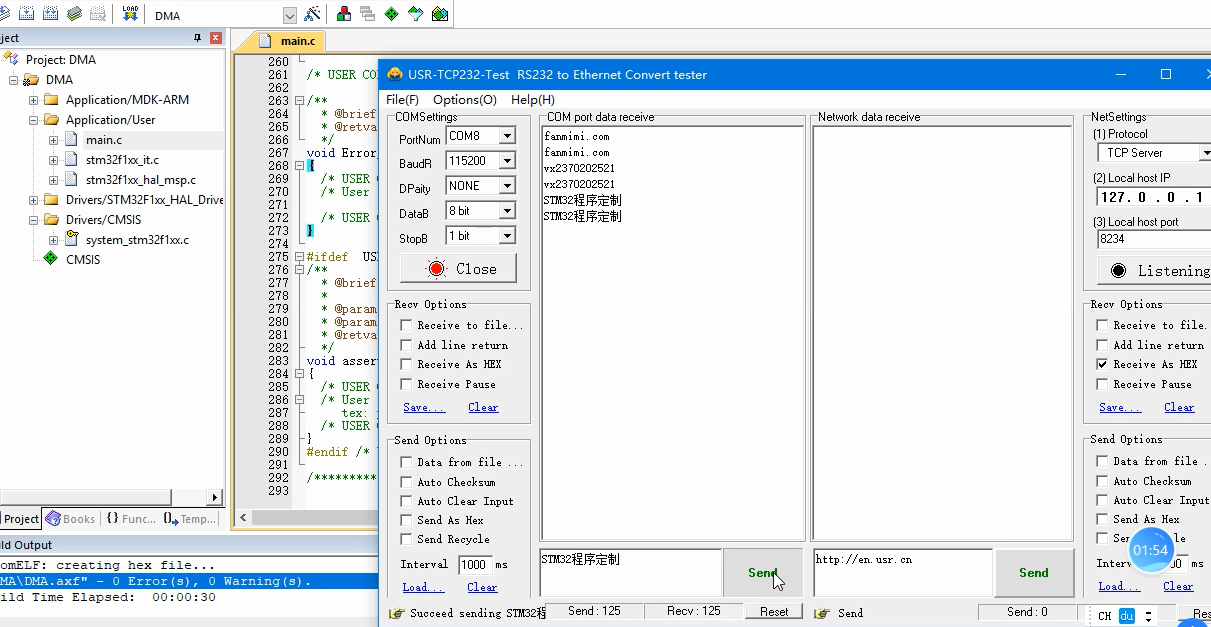Screen dimensions: 1211x627
Task: Open Target Options magic wand icon
Action: (313, 14)
